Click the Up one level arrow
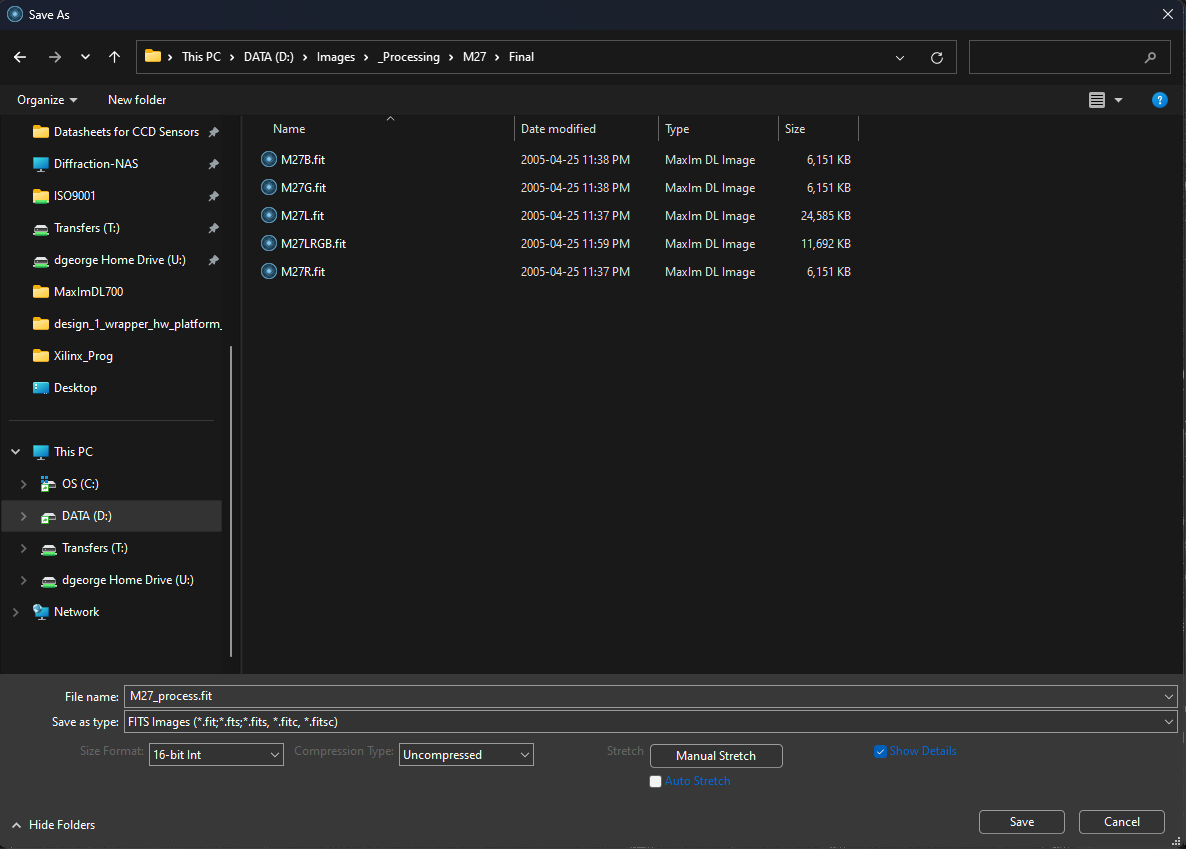Image resolution: width=1186 pixels, height=849 pixels. point(115,57)
